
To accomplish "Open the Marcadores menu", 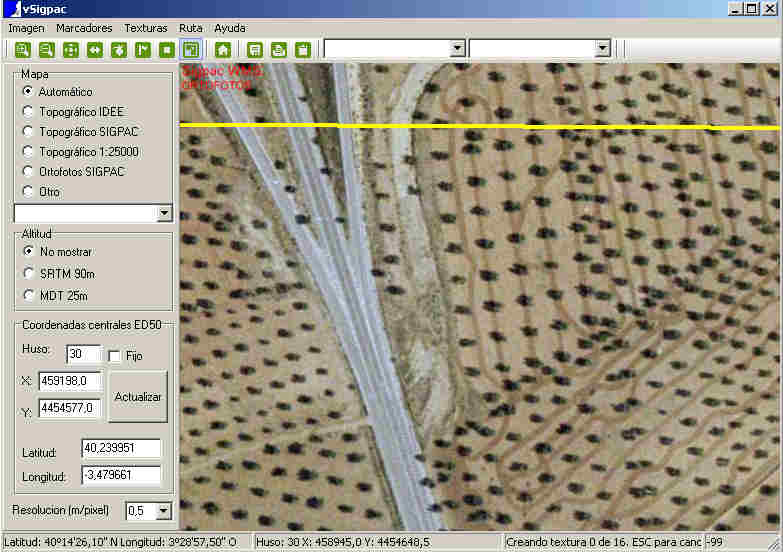I will [84, 28].
